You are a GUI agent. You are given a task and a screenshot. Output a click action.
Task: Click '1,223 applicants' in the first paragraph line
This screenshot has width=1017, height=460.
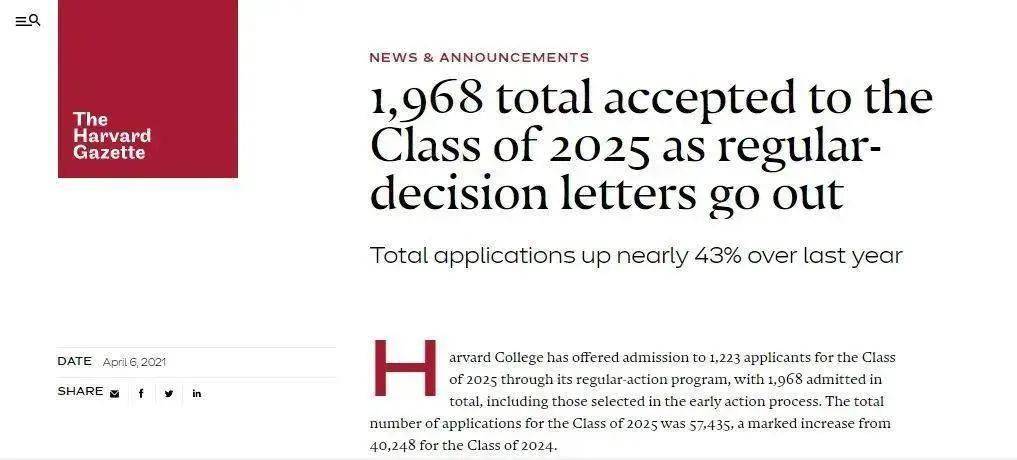(757, 357)
